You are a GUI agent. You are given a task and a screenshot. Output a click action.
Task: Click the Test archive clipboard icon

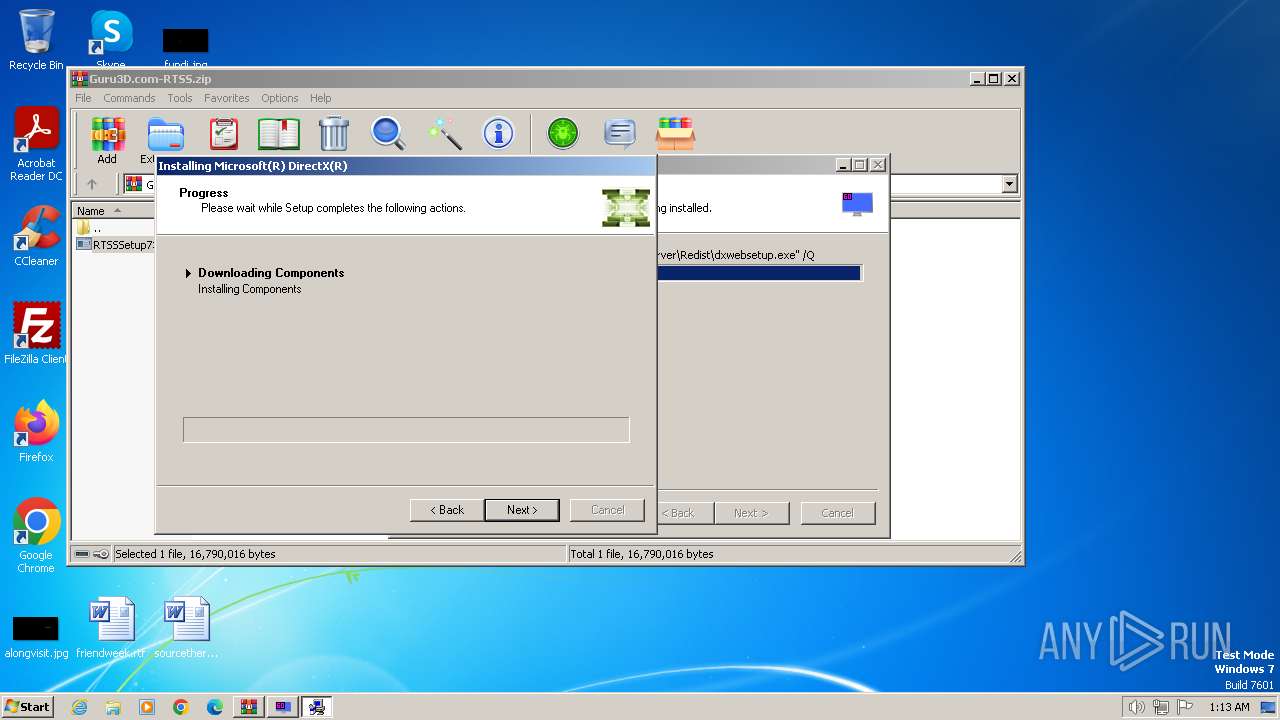pos(223,133)
